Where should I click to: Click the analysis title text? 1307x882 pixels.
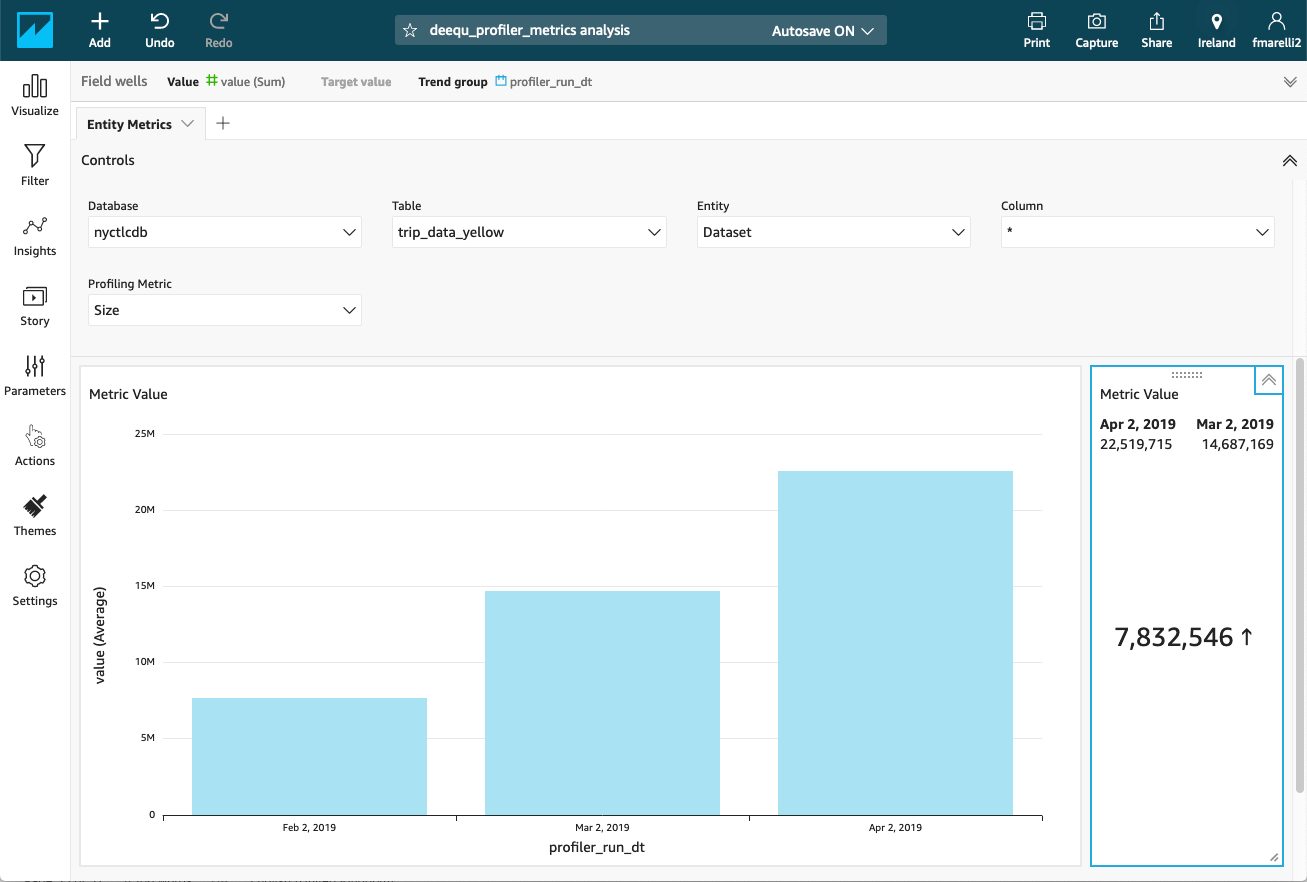pyautogui.click(x=530, y=30)
